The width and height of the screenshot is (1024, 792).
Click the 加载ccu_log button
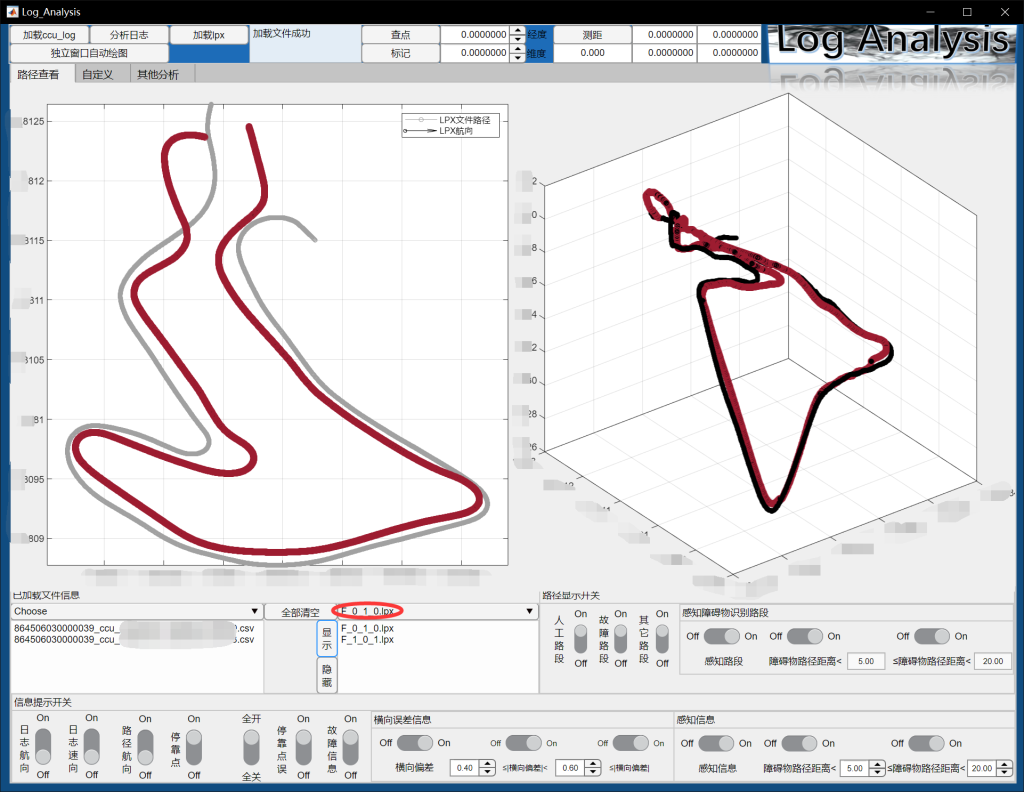pyautogui.click(x=49, y=34)
